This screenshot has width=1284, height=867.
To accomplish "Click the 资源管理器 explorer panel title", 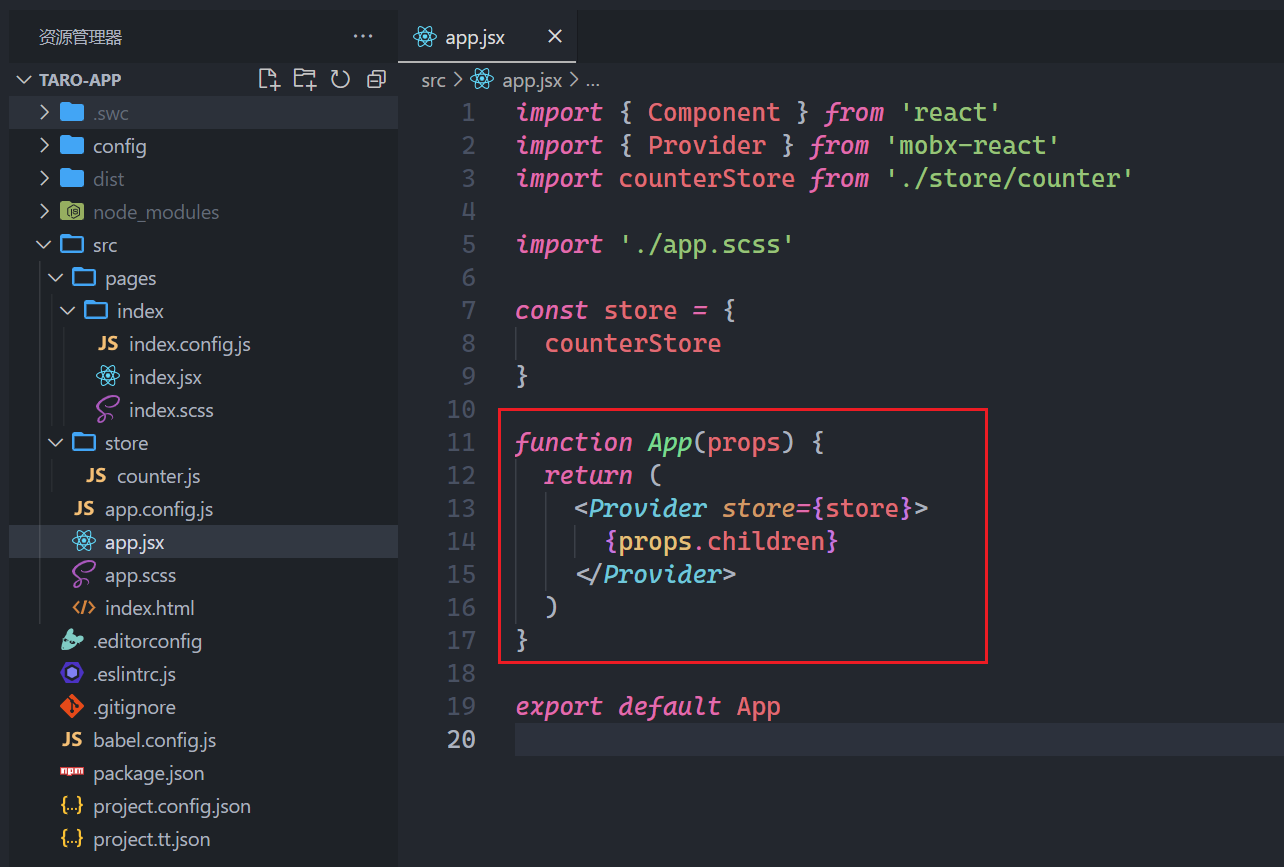I will pyautogui.click(x=80, y=37).
